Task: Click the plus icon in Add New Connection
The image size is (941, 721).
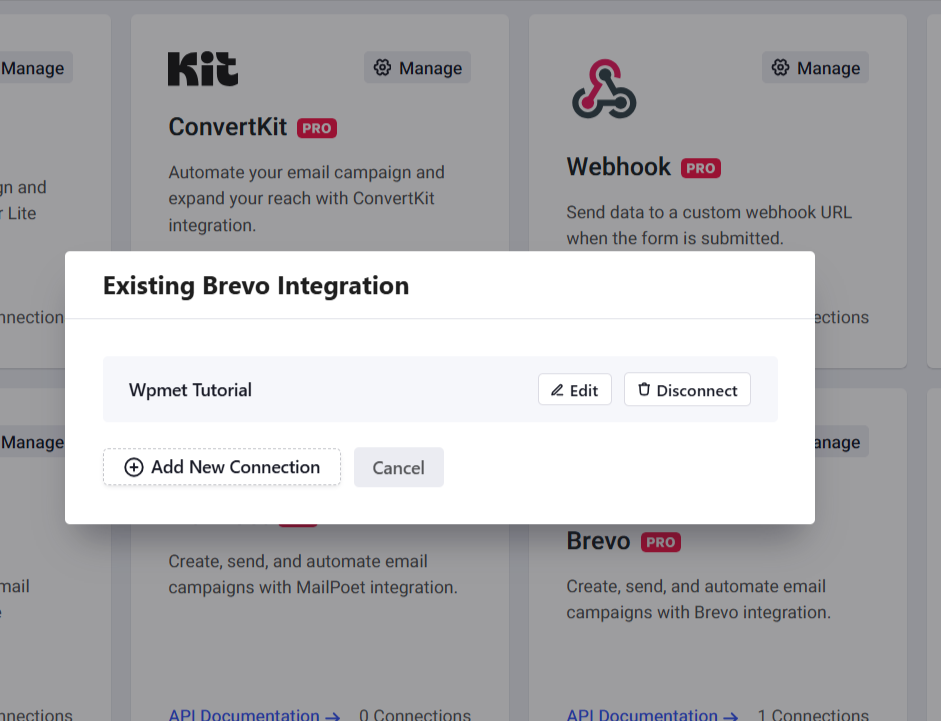Action: coord(133,467)
